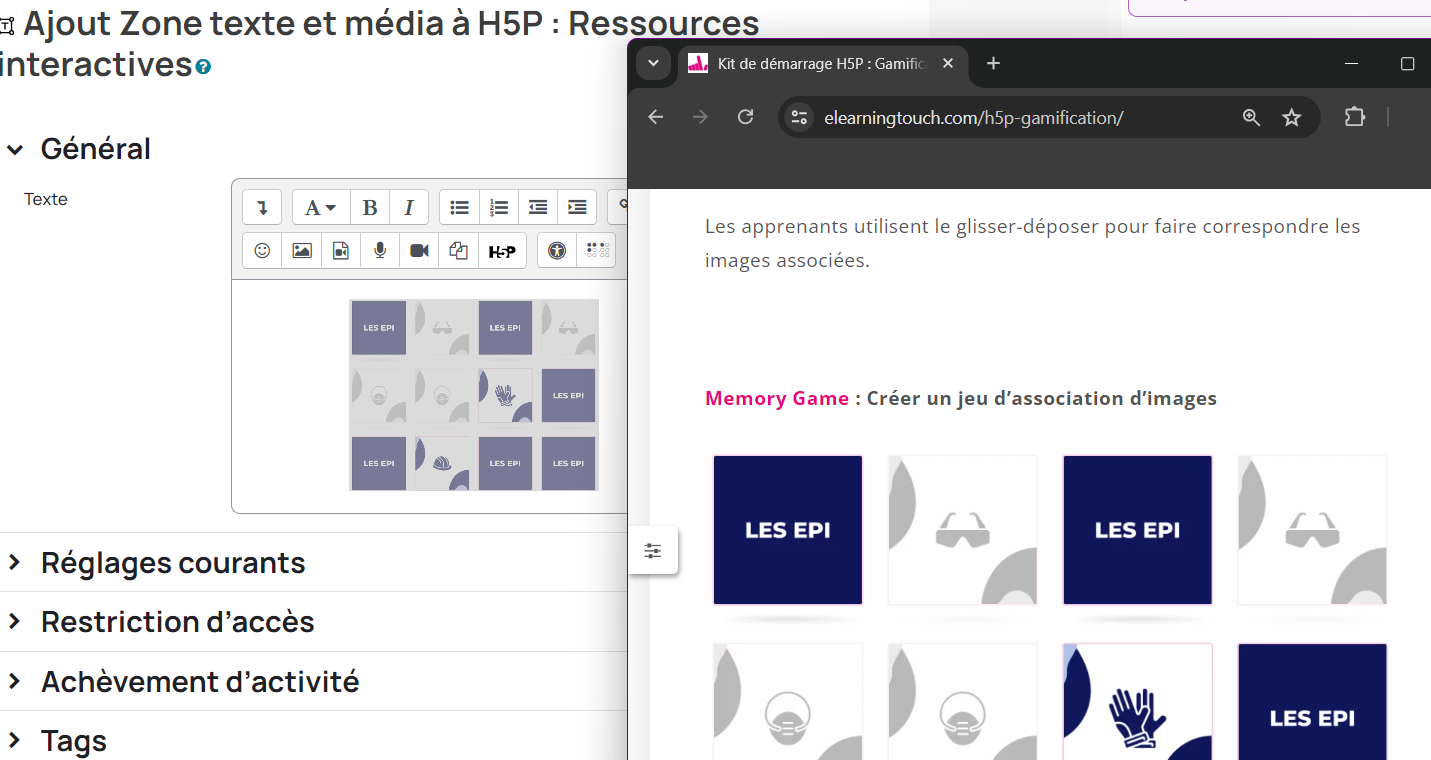Toggle italic formatting in editor

pos(409,208)
